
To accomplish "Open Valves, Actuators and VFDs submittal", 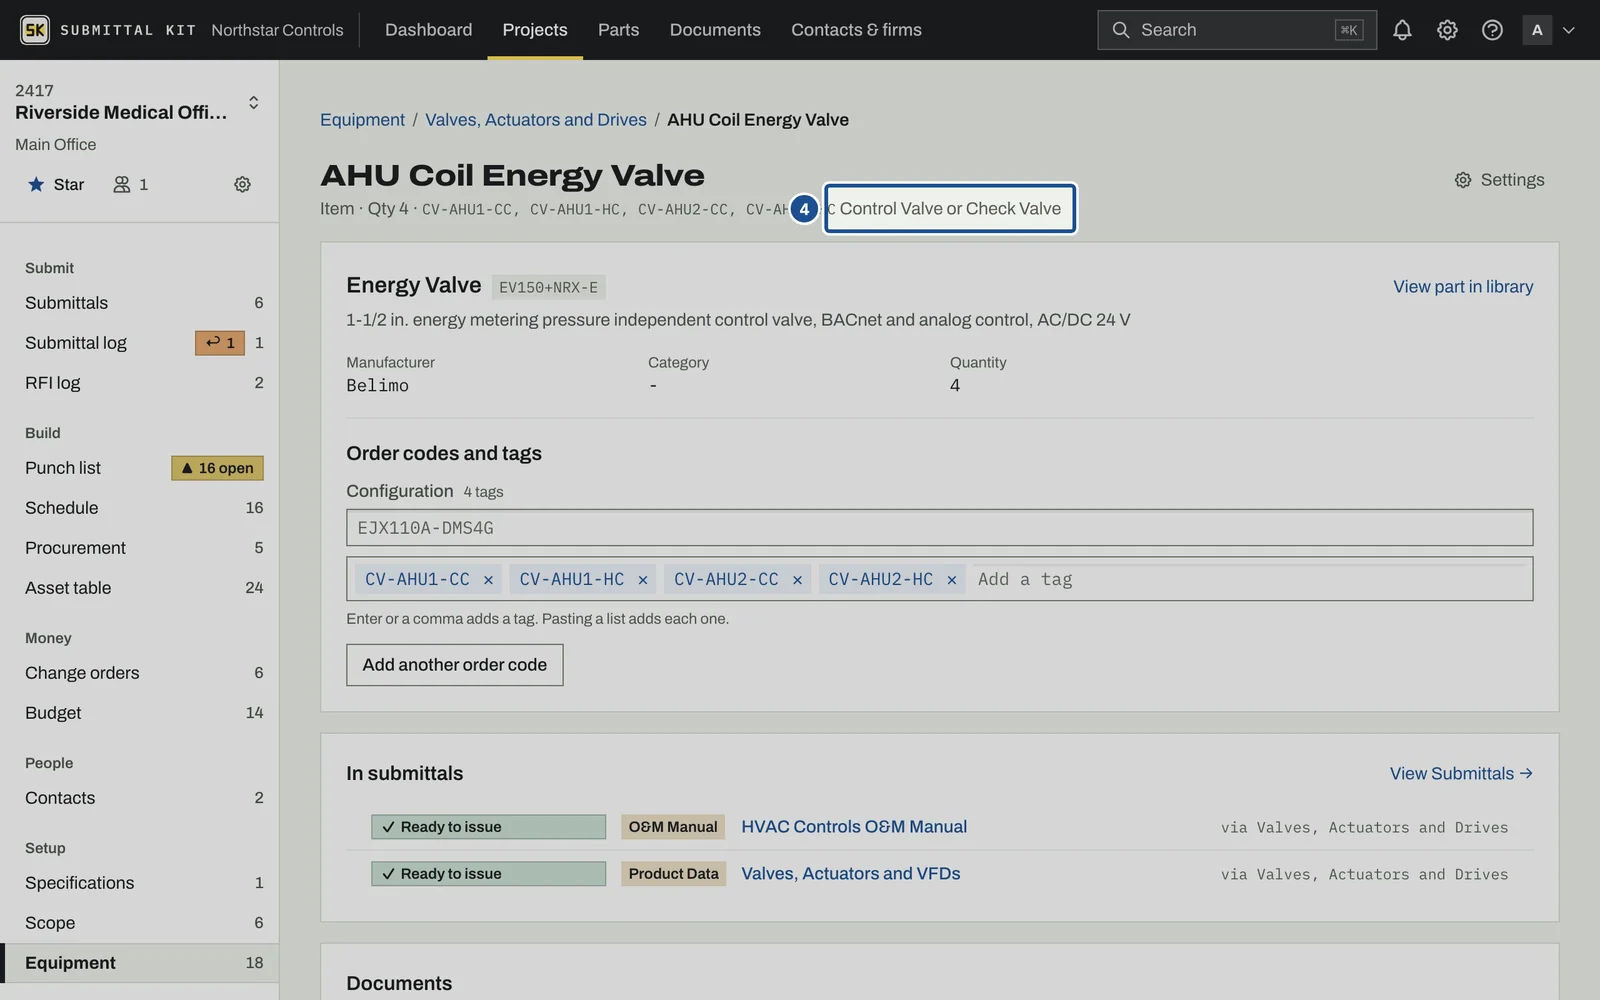I will click(850, 874).
